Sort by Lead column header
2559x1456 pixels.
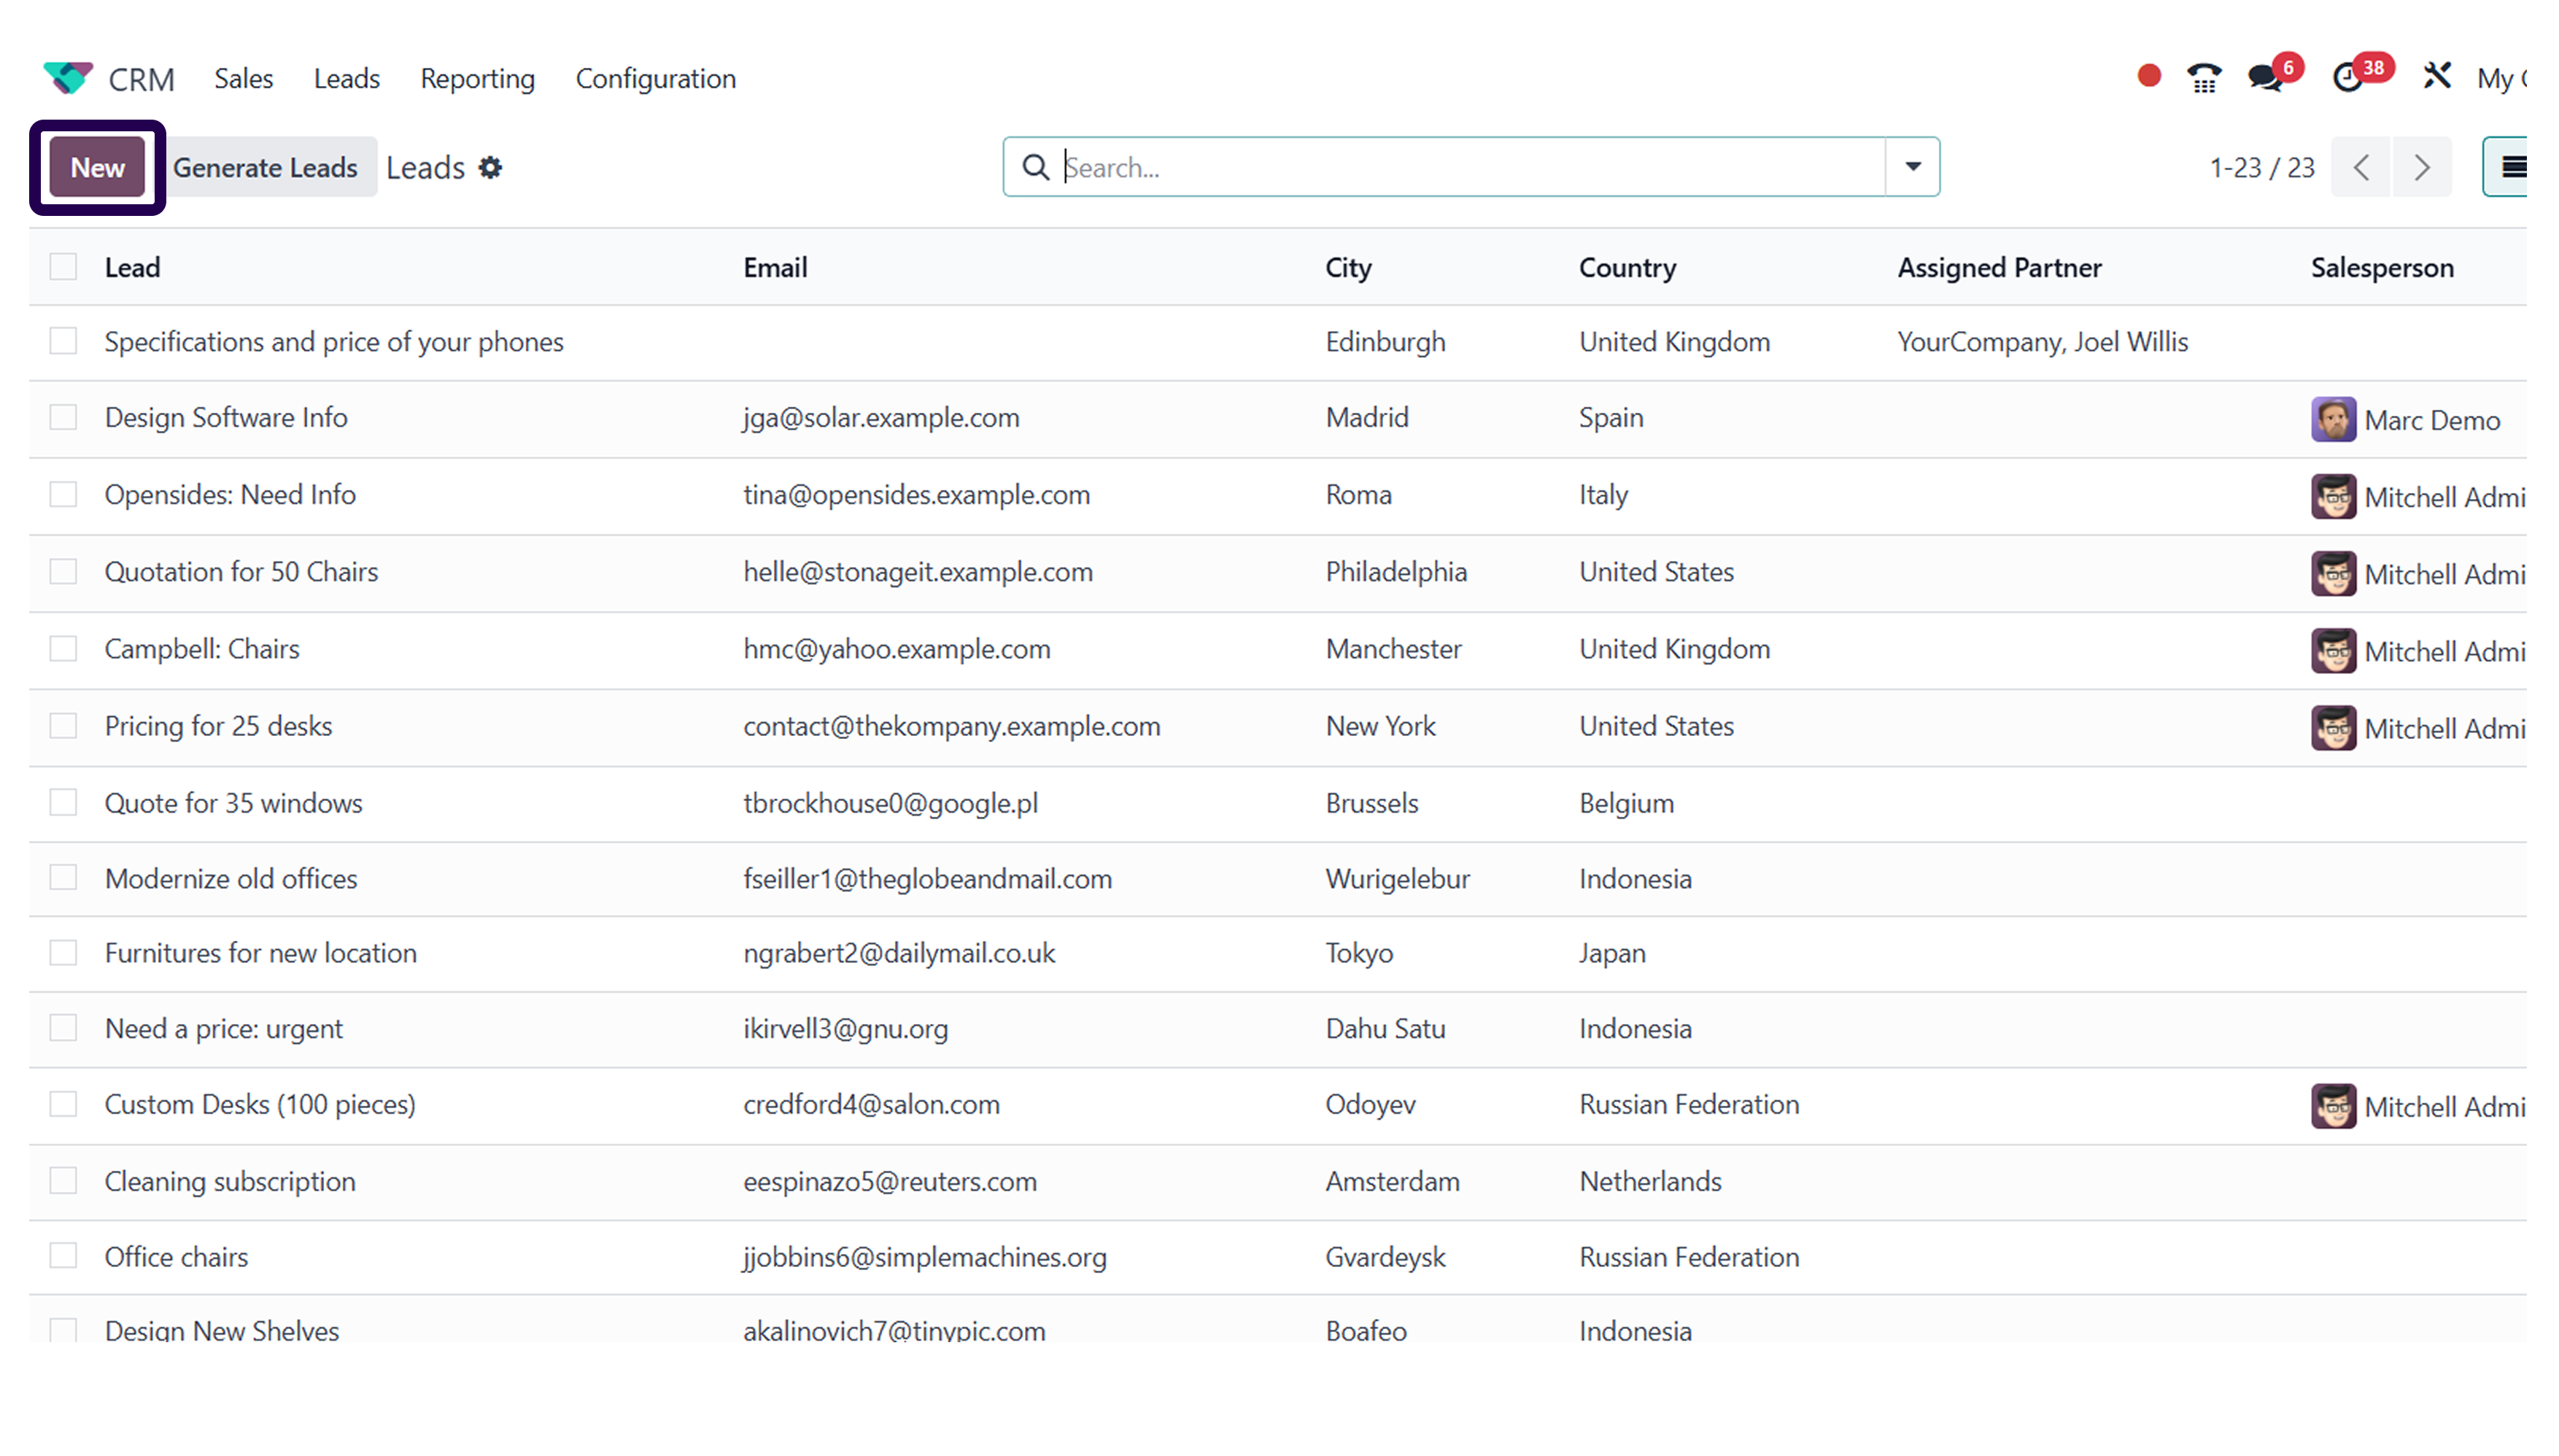click(132, 267)
